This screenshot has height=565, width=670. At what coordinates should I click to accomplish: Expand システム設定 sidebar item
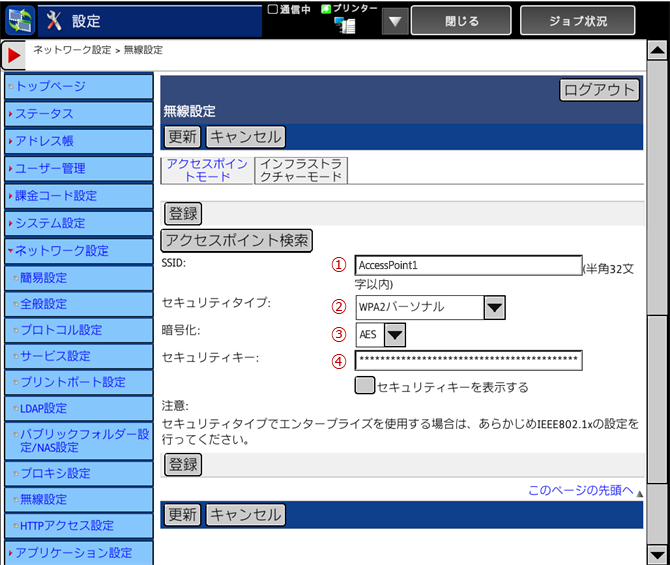tap(79, 223)
